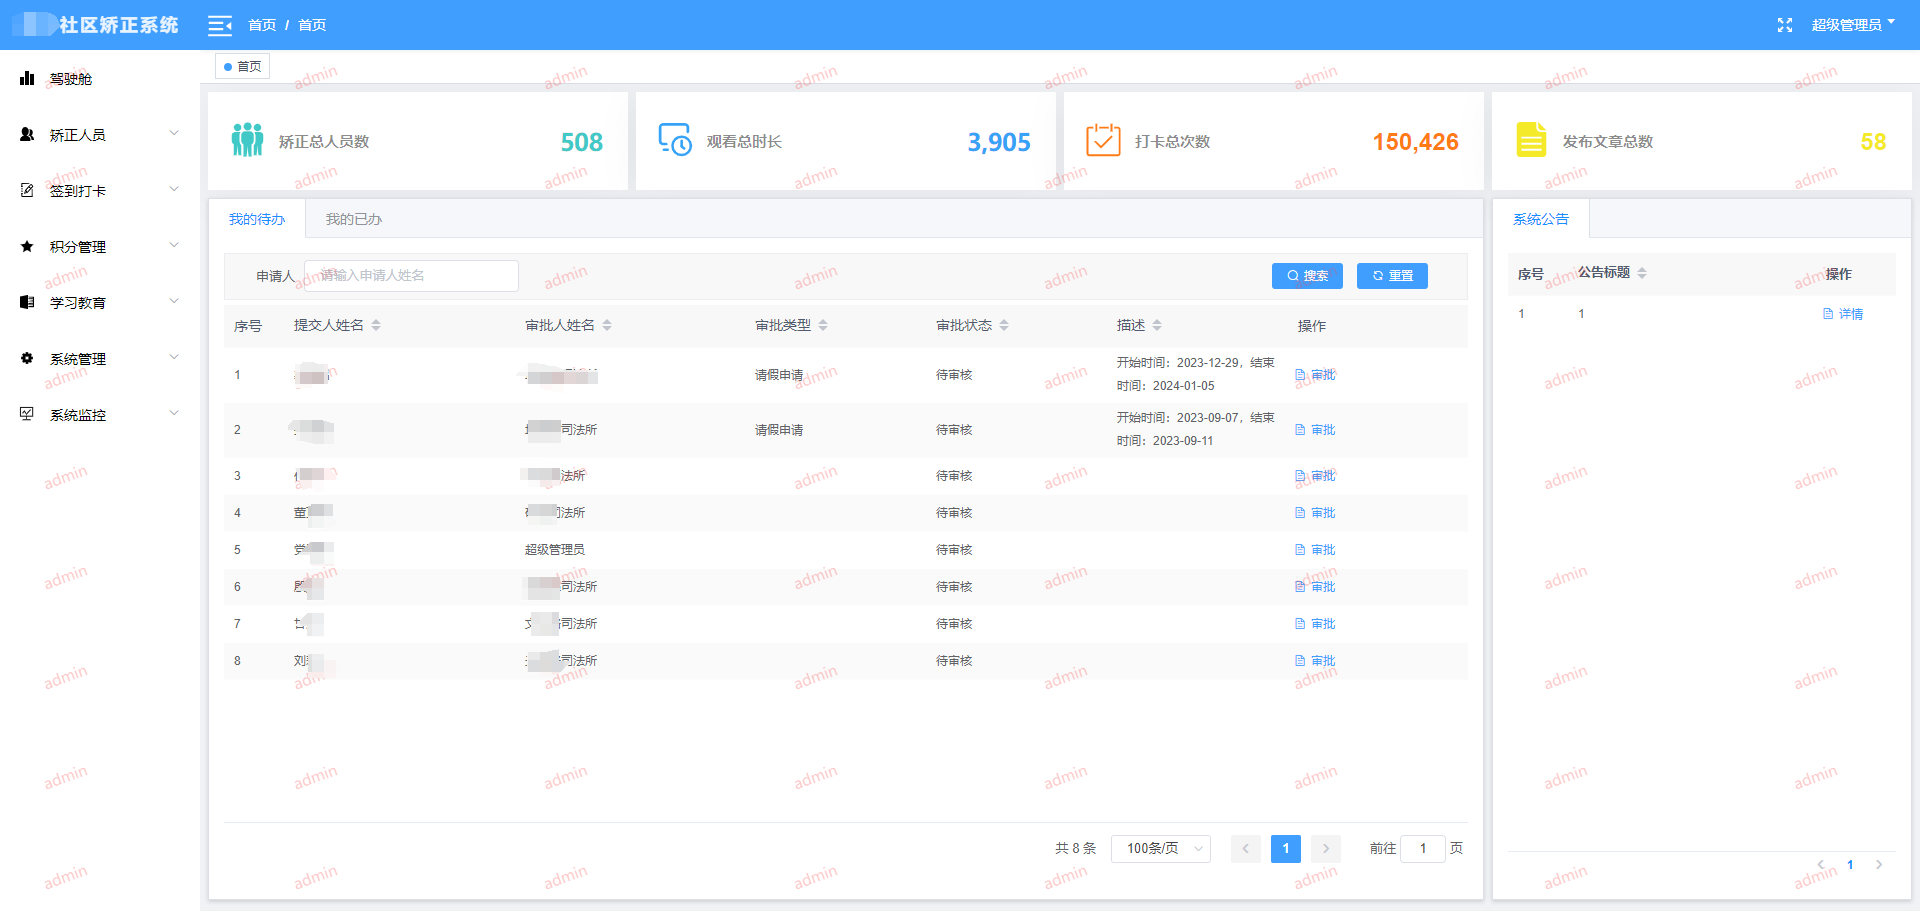1920x911 pixels.
Task: Open 详情 link for announcement 1
Action: (x=1843, y=314)
